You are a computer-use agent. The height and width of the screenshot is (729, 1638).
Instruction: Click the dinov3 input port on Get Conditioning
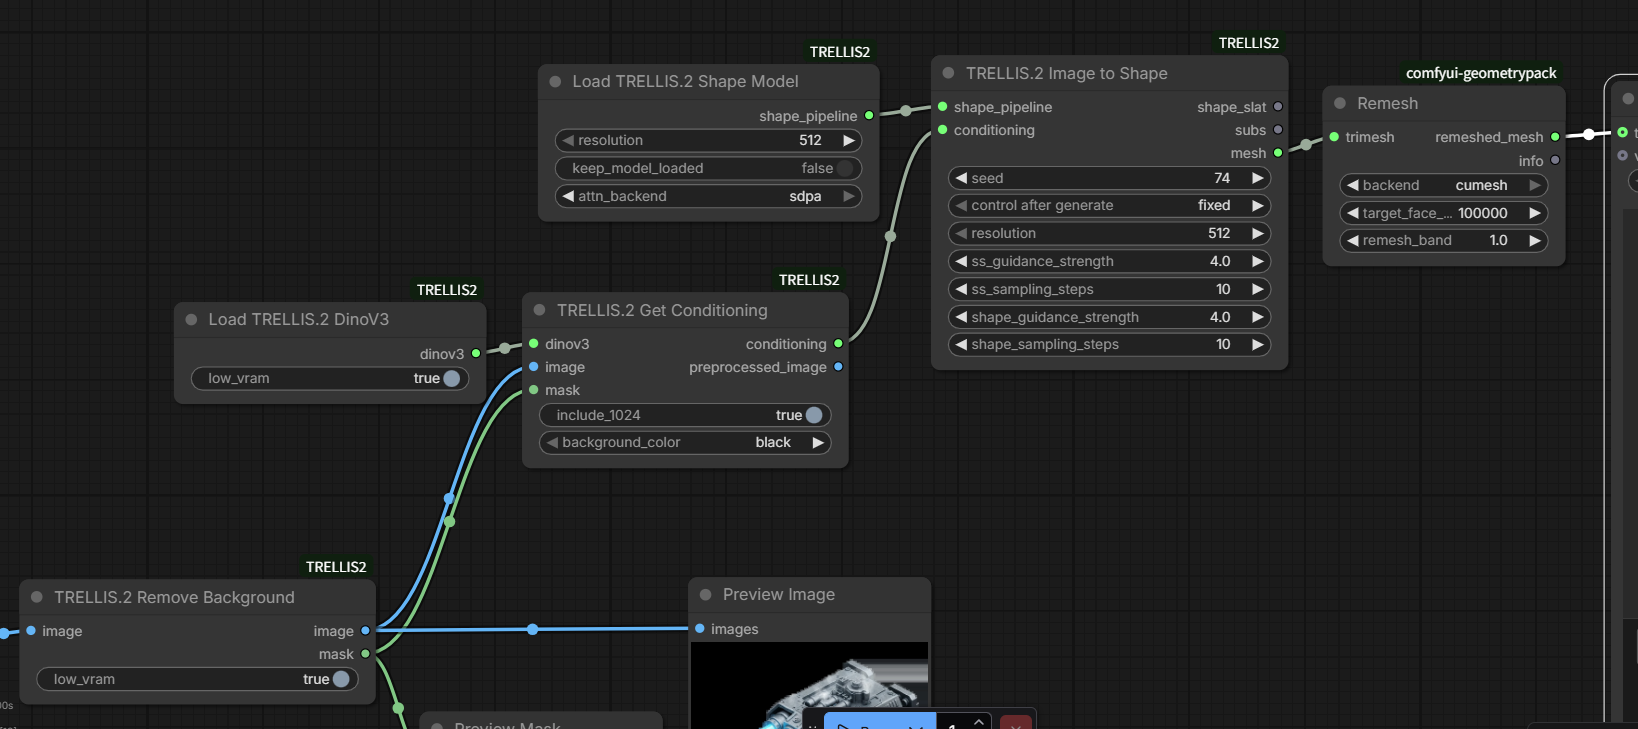coord(534,344)
